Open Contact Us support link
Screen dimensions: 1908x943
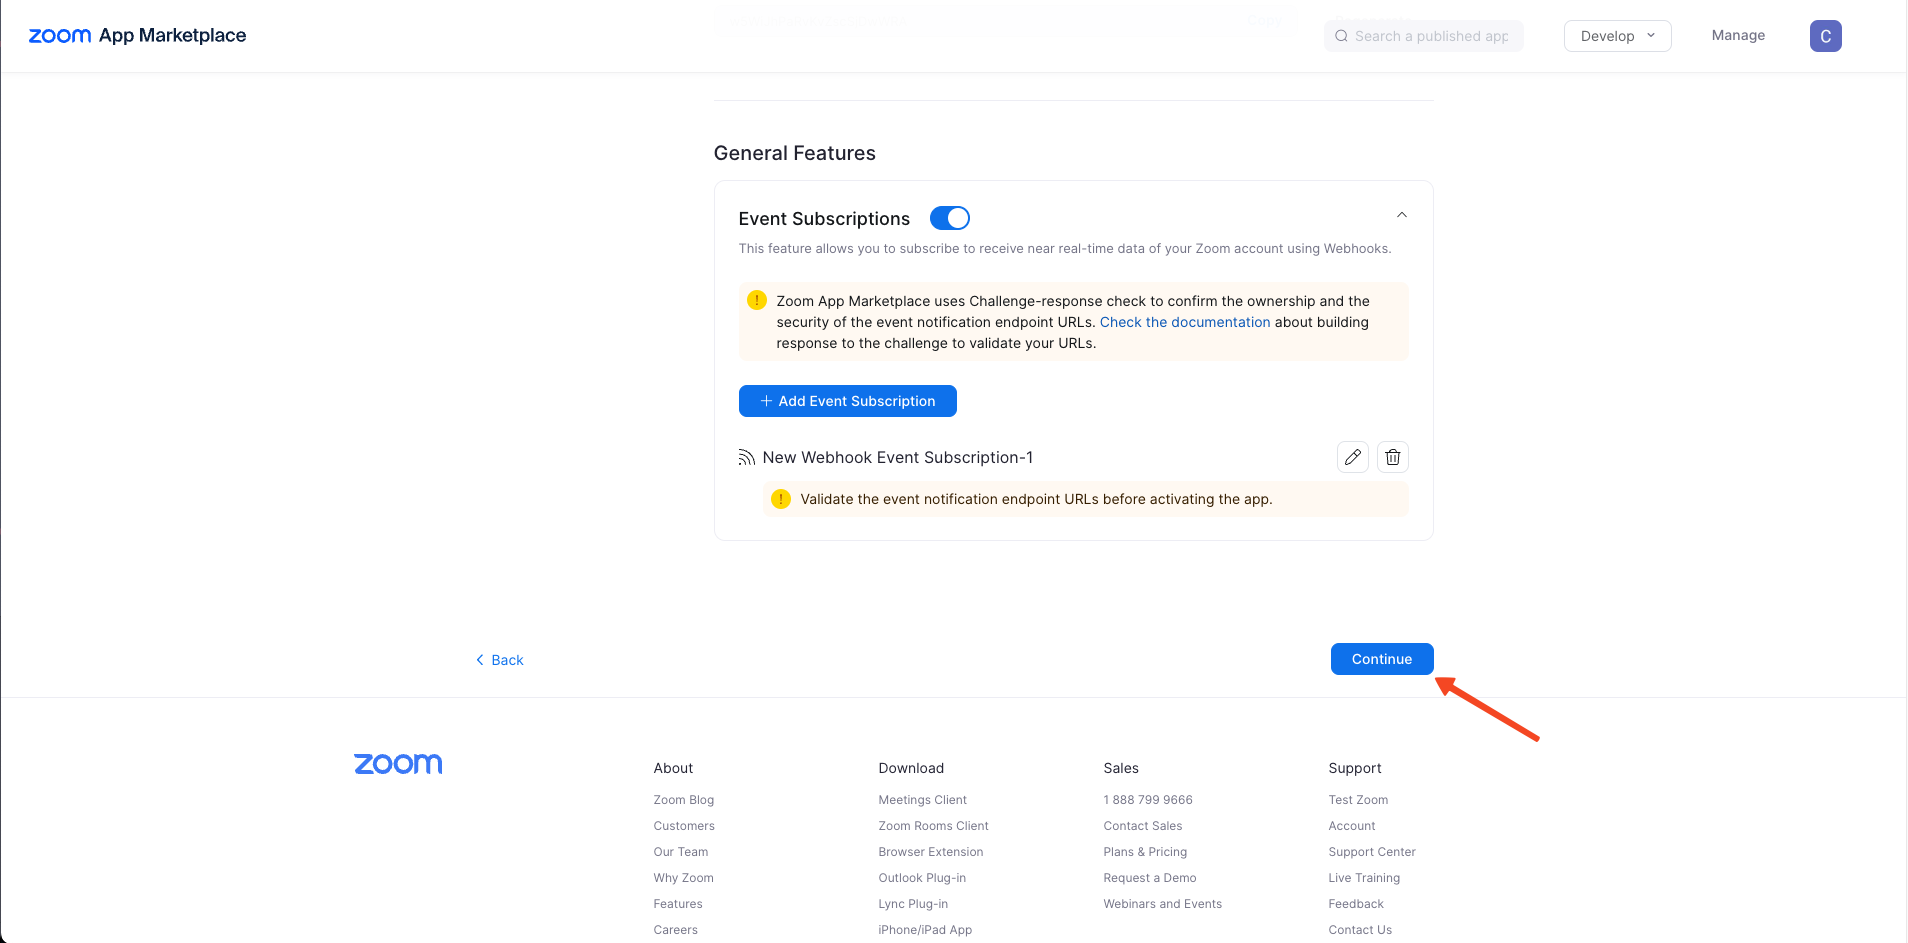1360,930
